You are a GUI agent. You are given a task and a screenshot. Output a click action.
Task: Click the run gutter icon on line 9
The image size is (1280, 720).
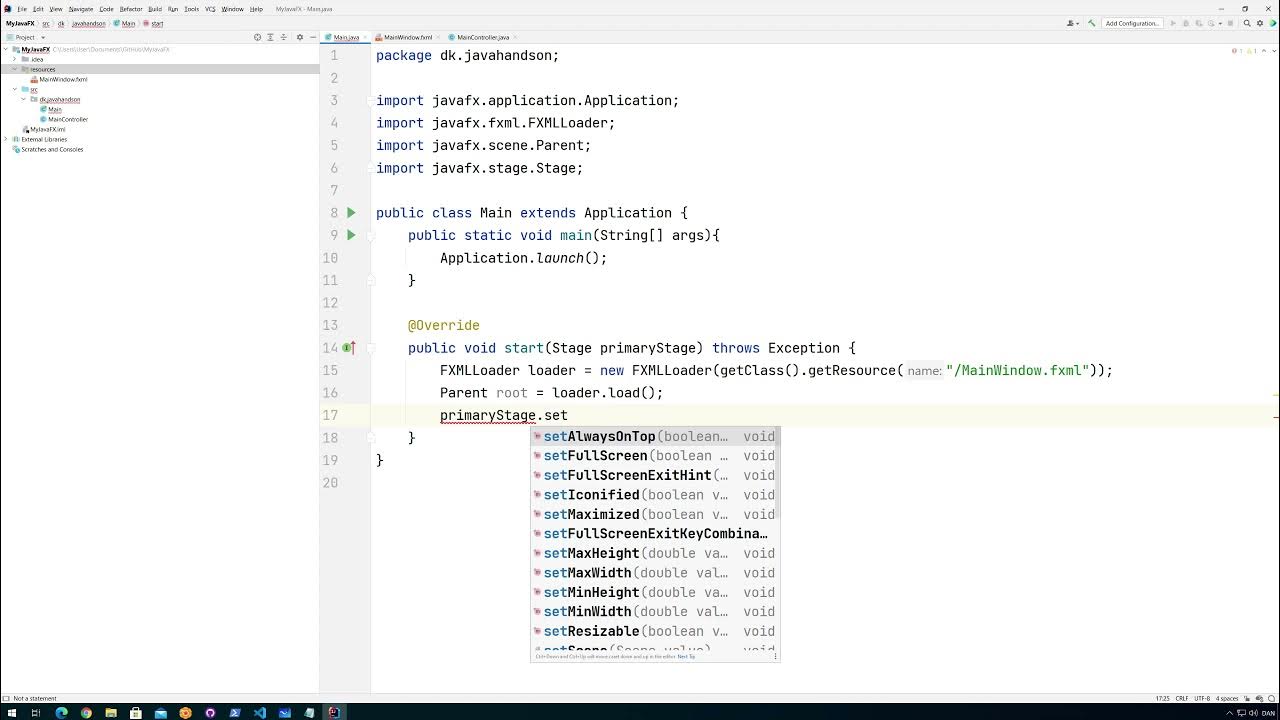(x=351, y=235)
